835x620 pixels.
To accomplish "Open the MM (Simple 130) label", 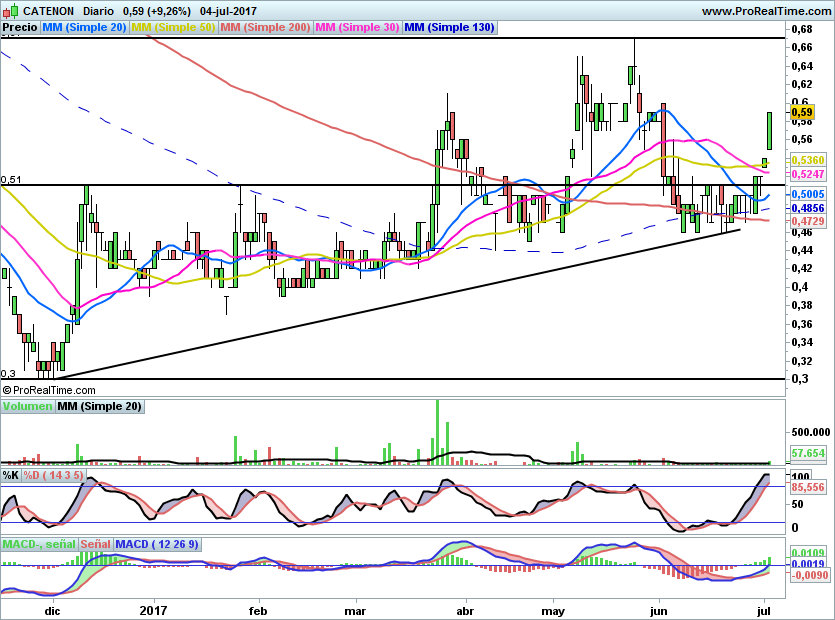I will coord(450,27).
